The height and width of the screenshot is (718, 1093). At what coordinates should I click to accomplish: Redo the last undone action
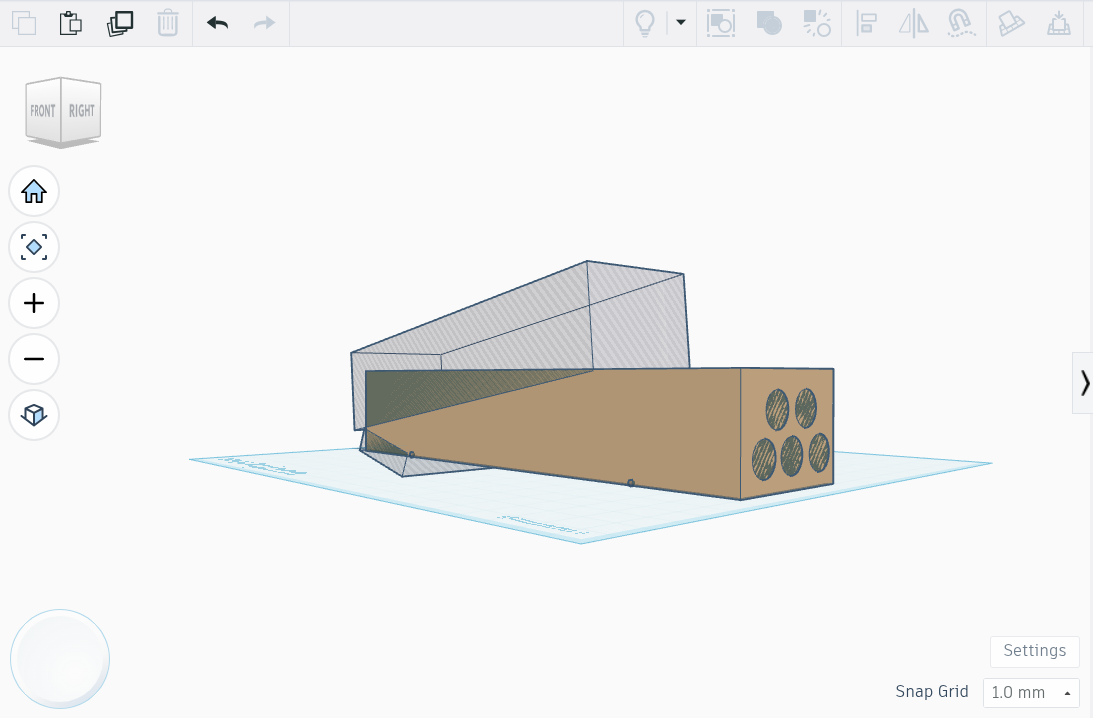264,23
